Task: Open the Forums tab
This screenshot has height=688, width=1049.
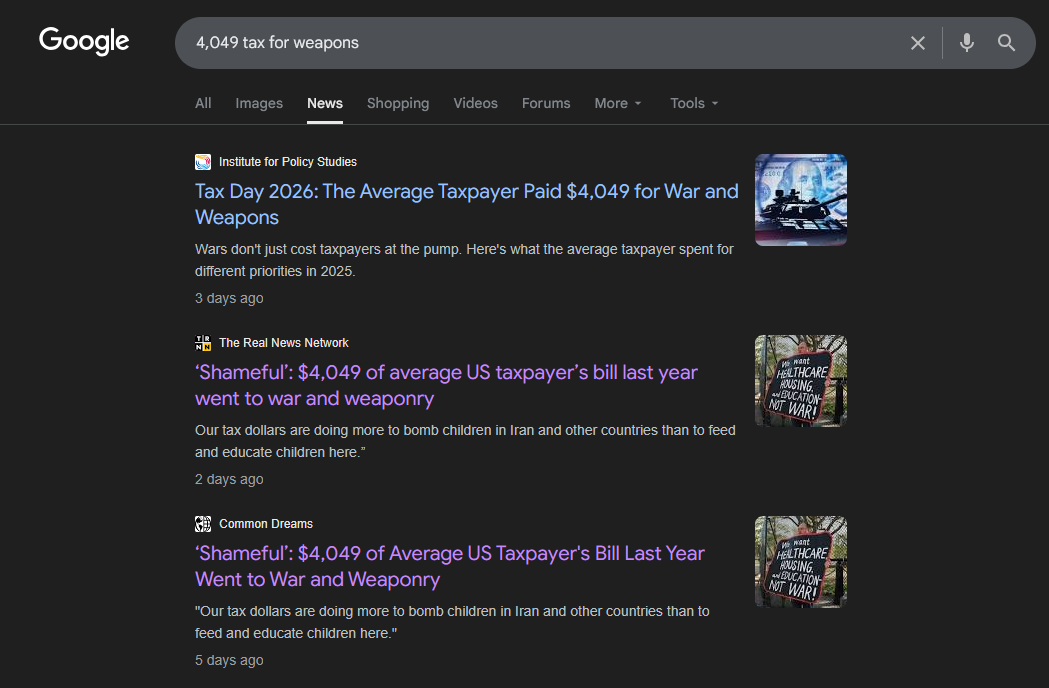Action: click(x=546, y=103)
